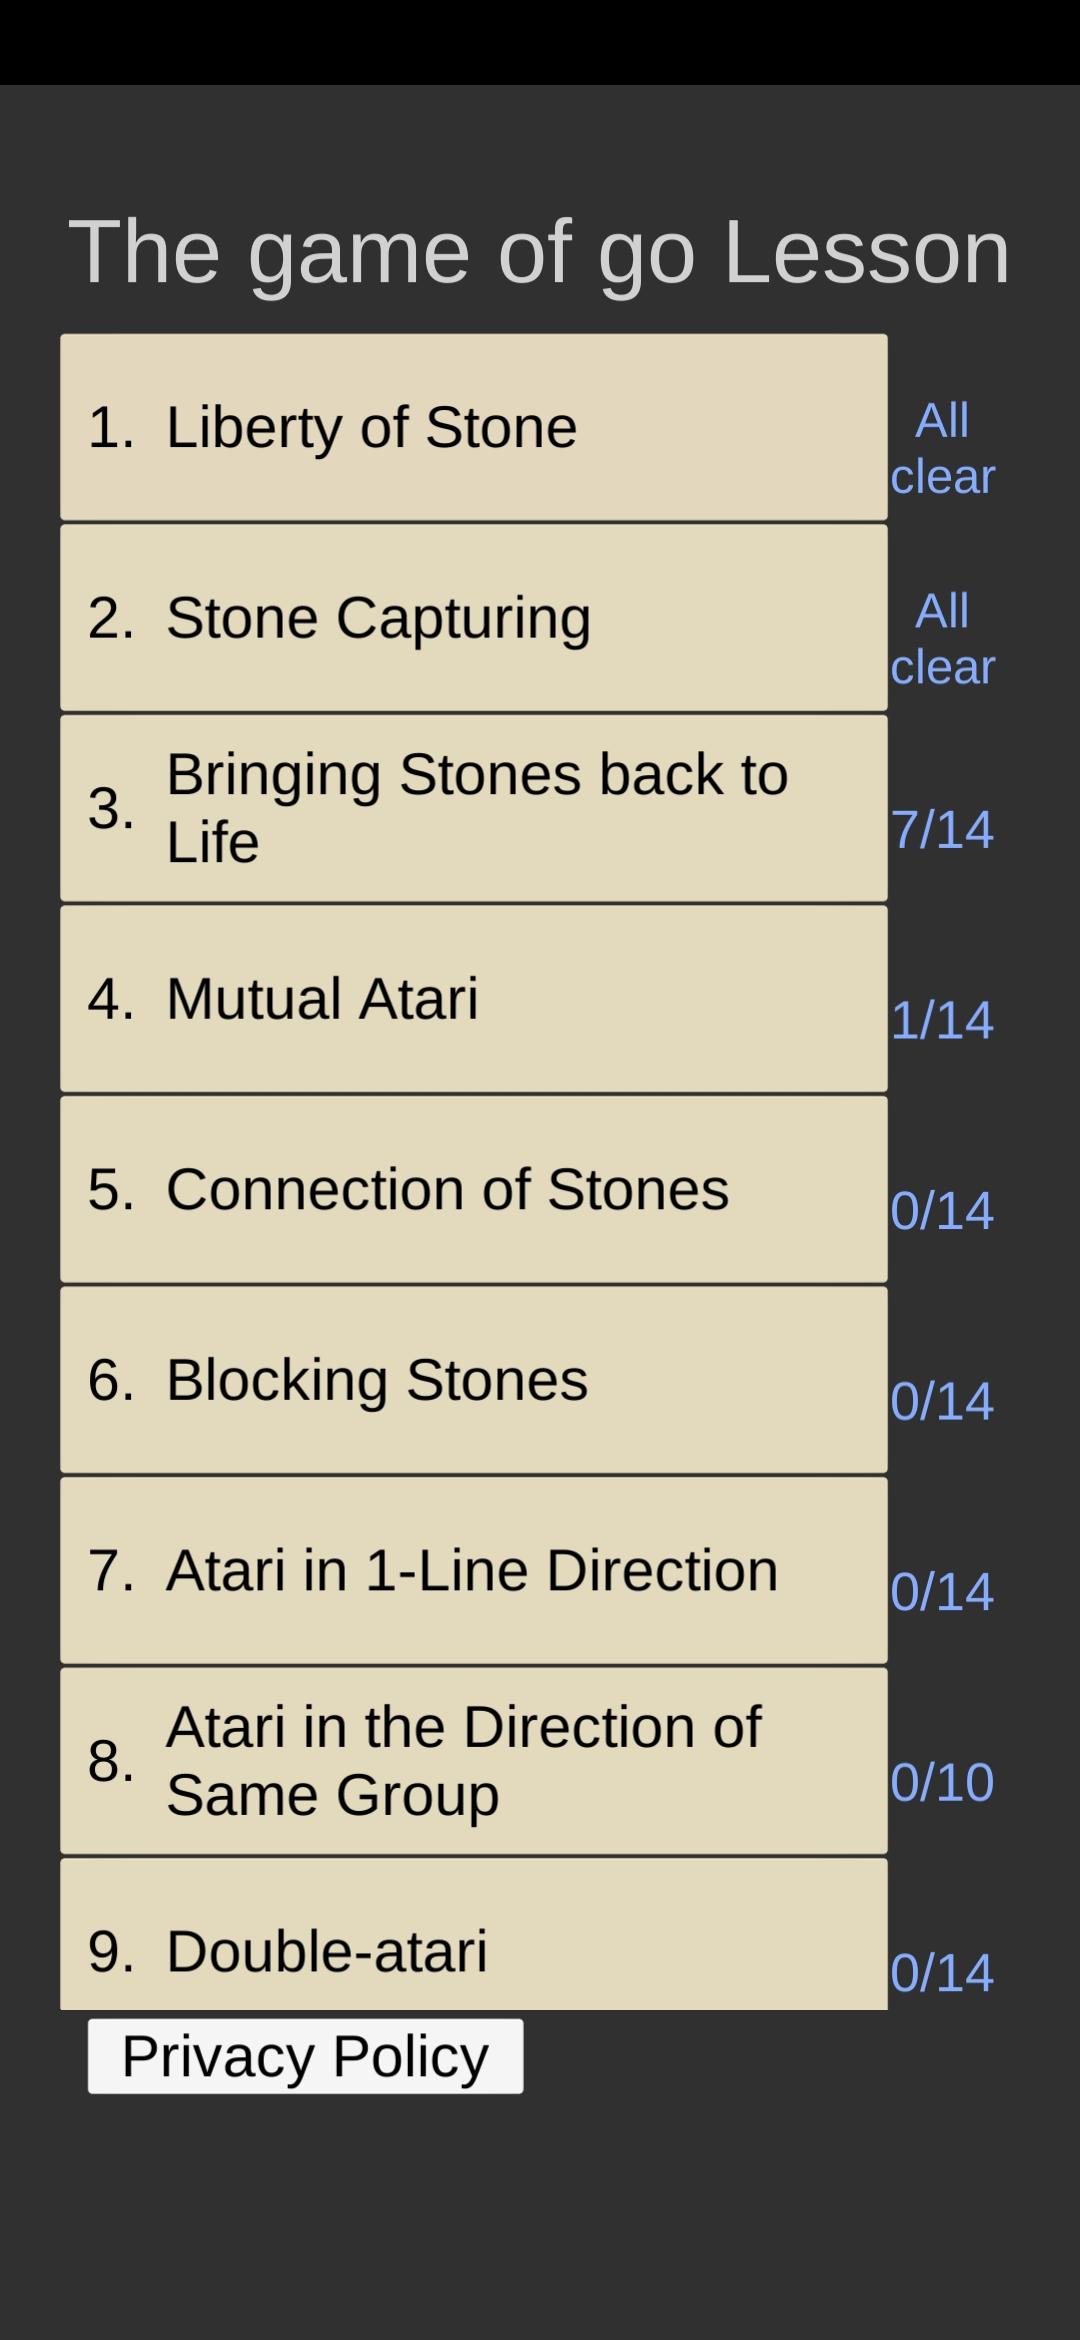1080x2340 pixels.
Task: Open the Mutual Atari lesson
Action: [474, 999]
